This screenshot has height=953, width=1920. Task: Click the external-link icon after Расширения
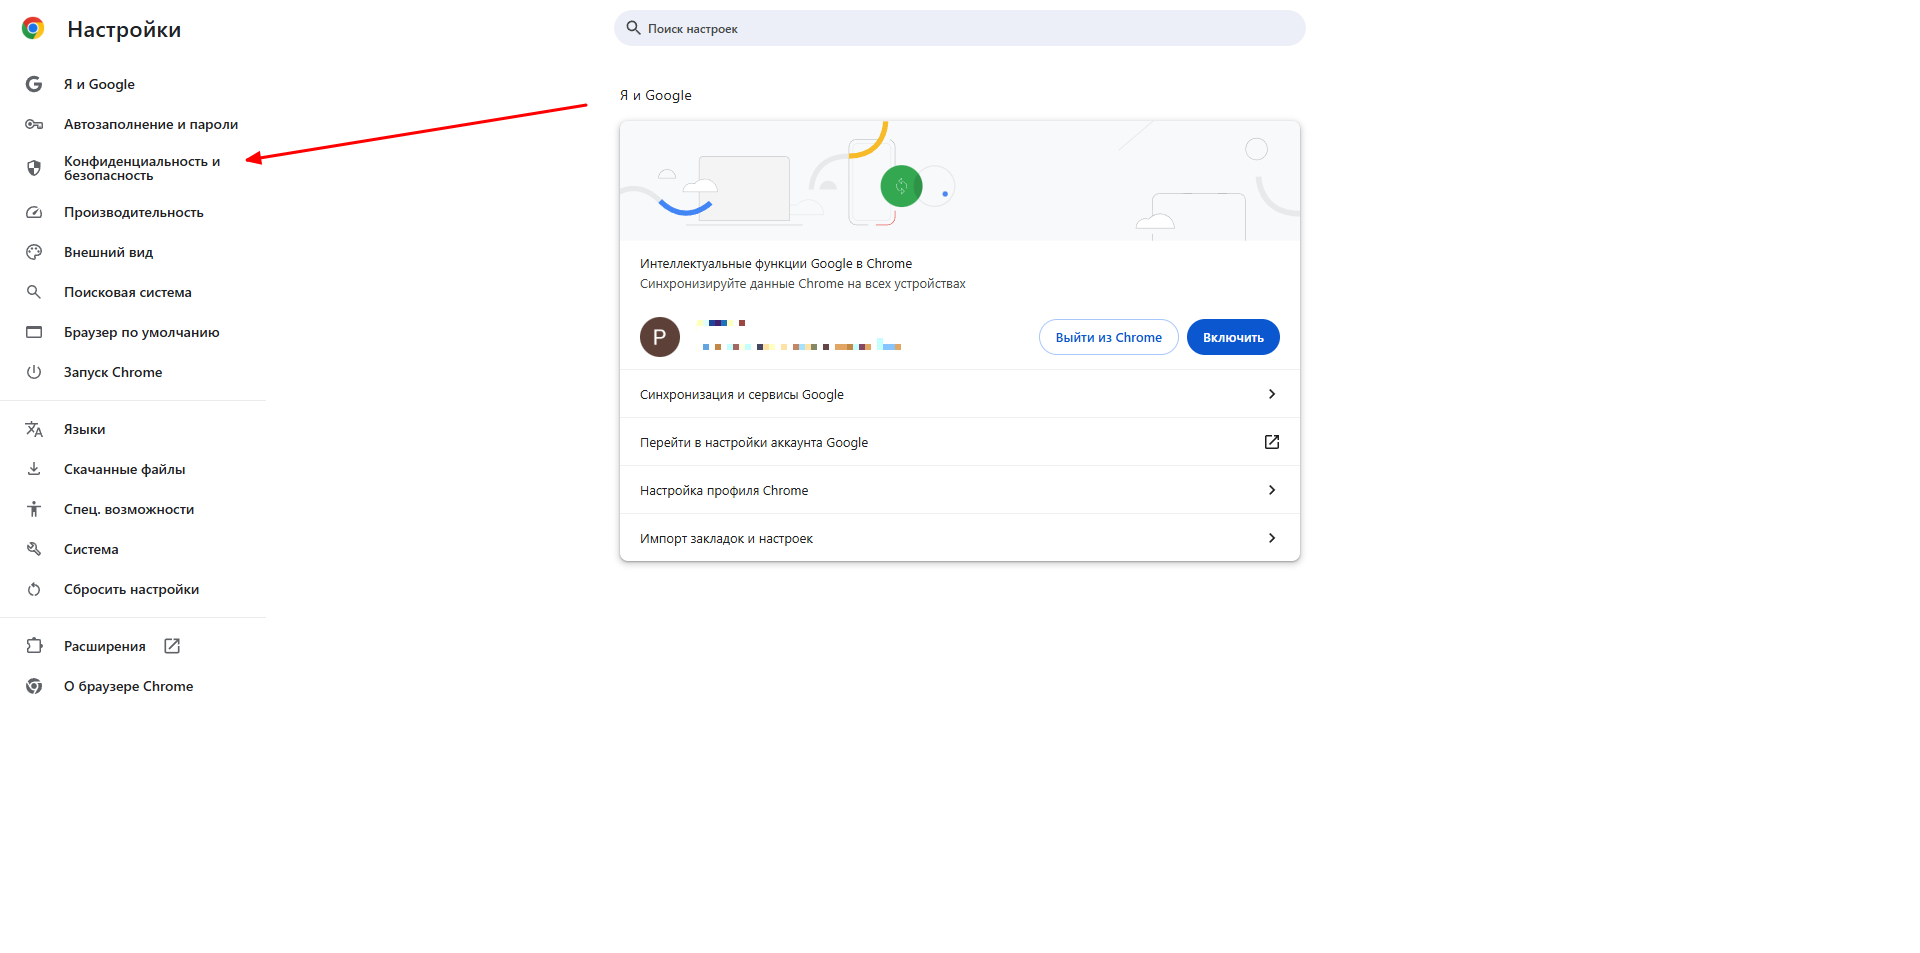pos(172,646)
